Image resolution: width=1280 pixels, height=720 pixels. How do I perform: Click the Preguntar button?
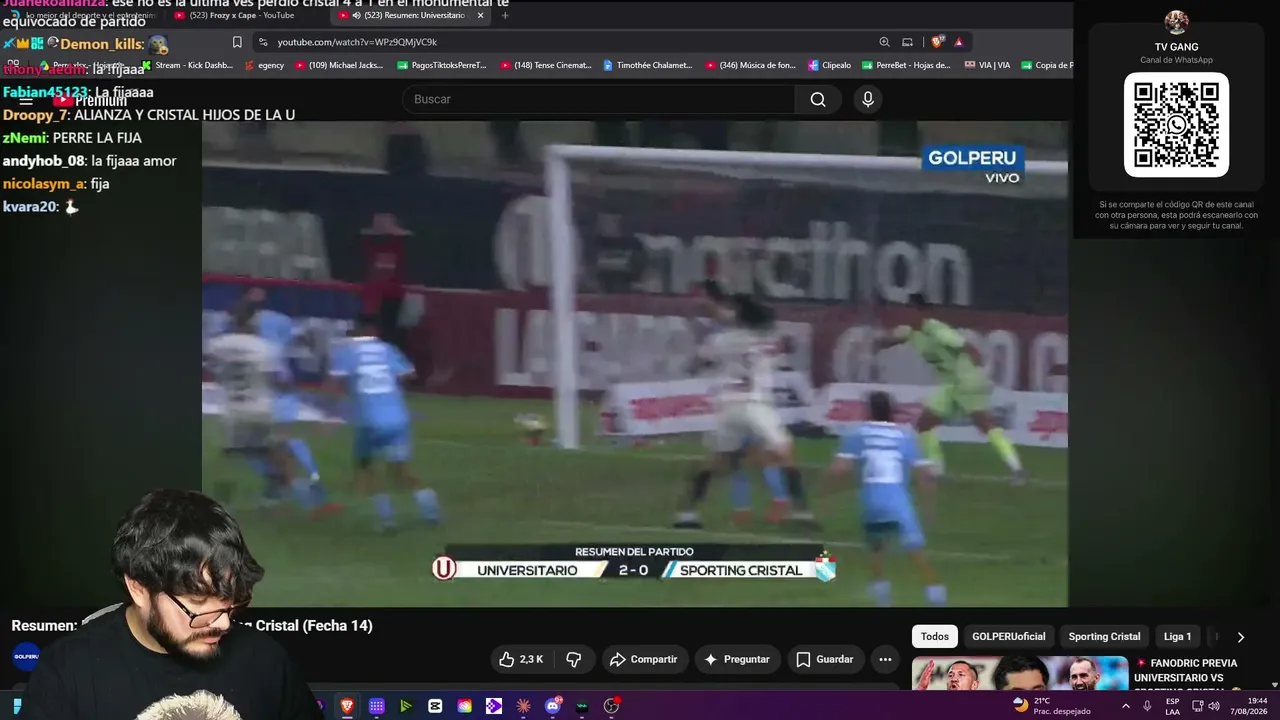[x=737, y=659]
